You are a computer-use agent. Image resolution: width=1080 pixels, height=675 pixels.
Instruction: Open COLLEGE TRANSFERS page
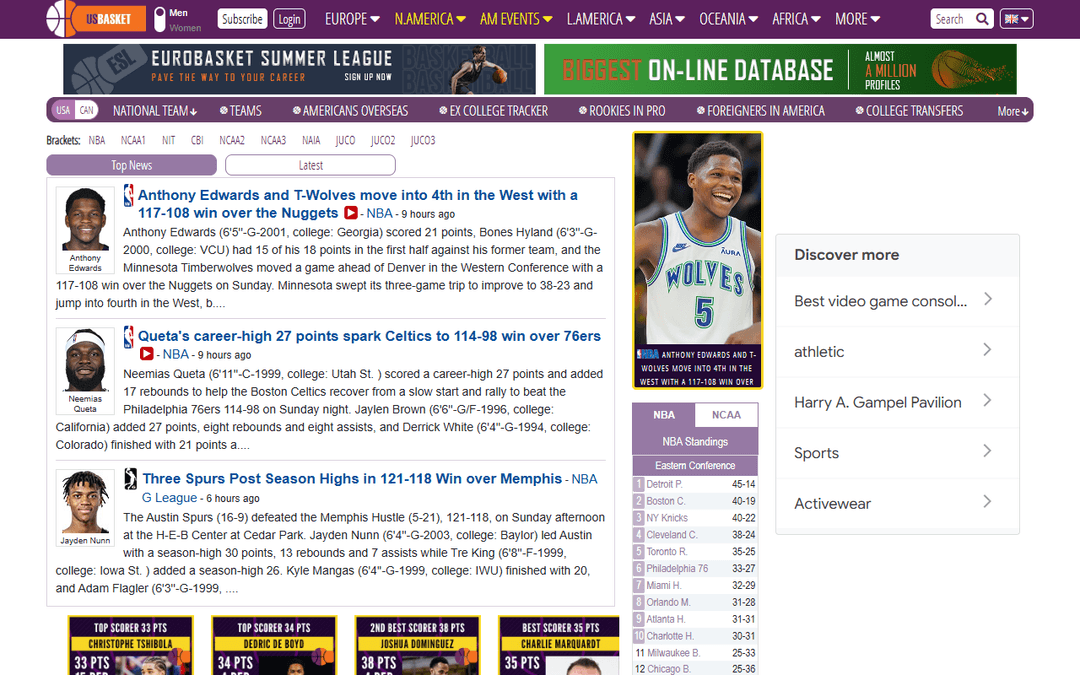coord(909,111)
